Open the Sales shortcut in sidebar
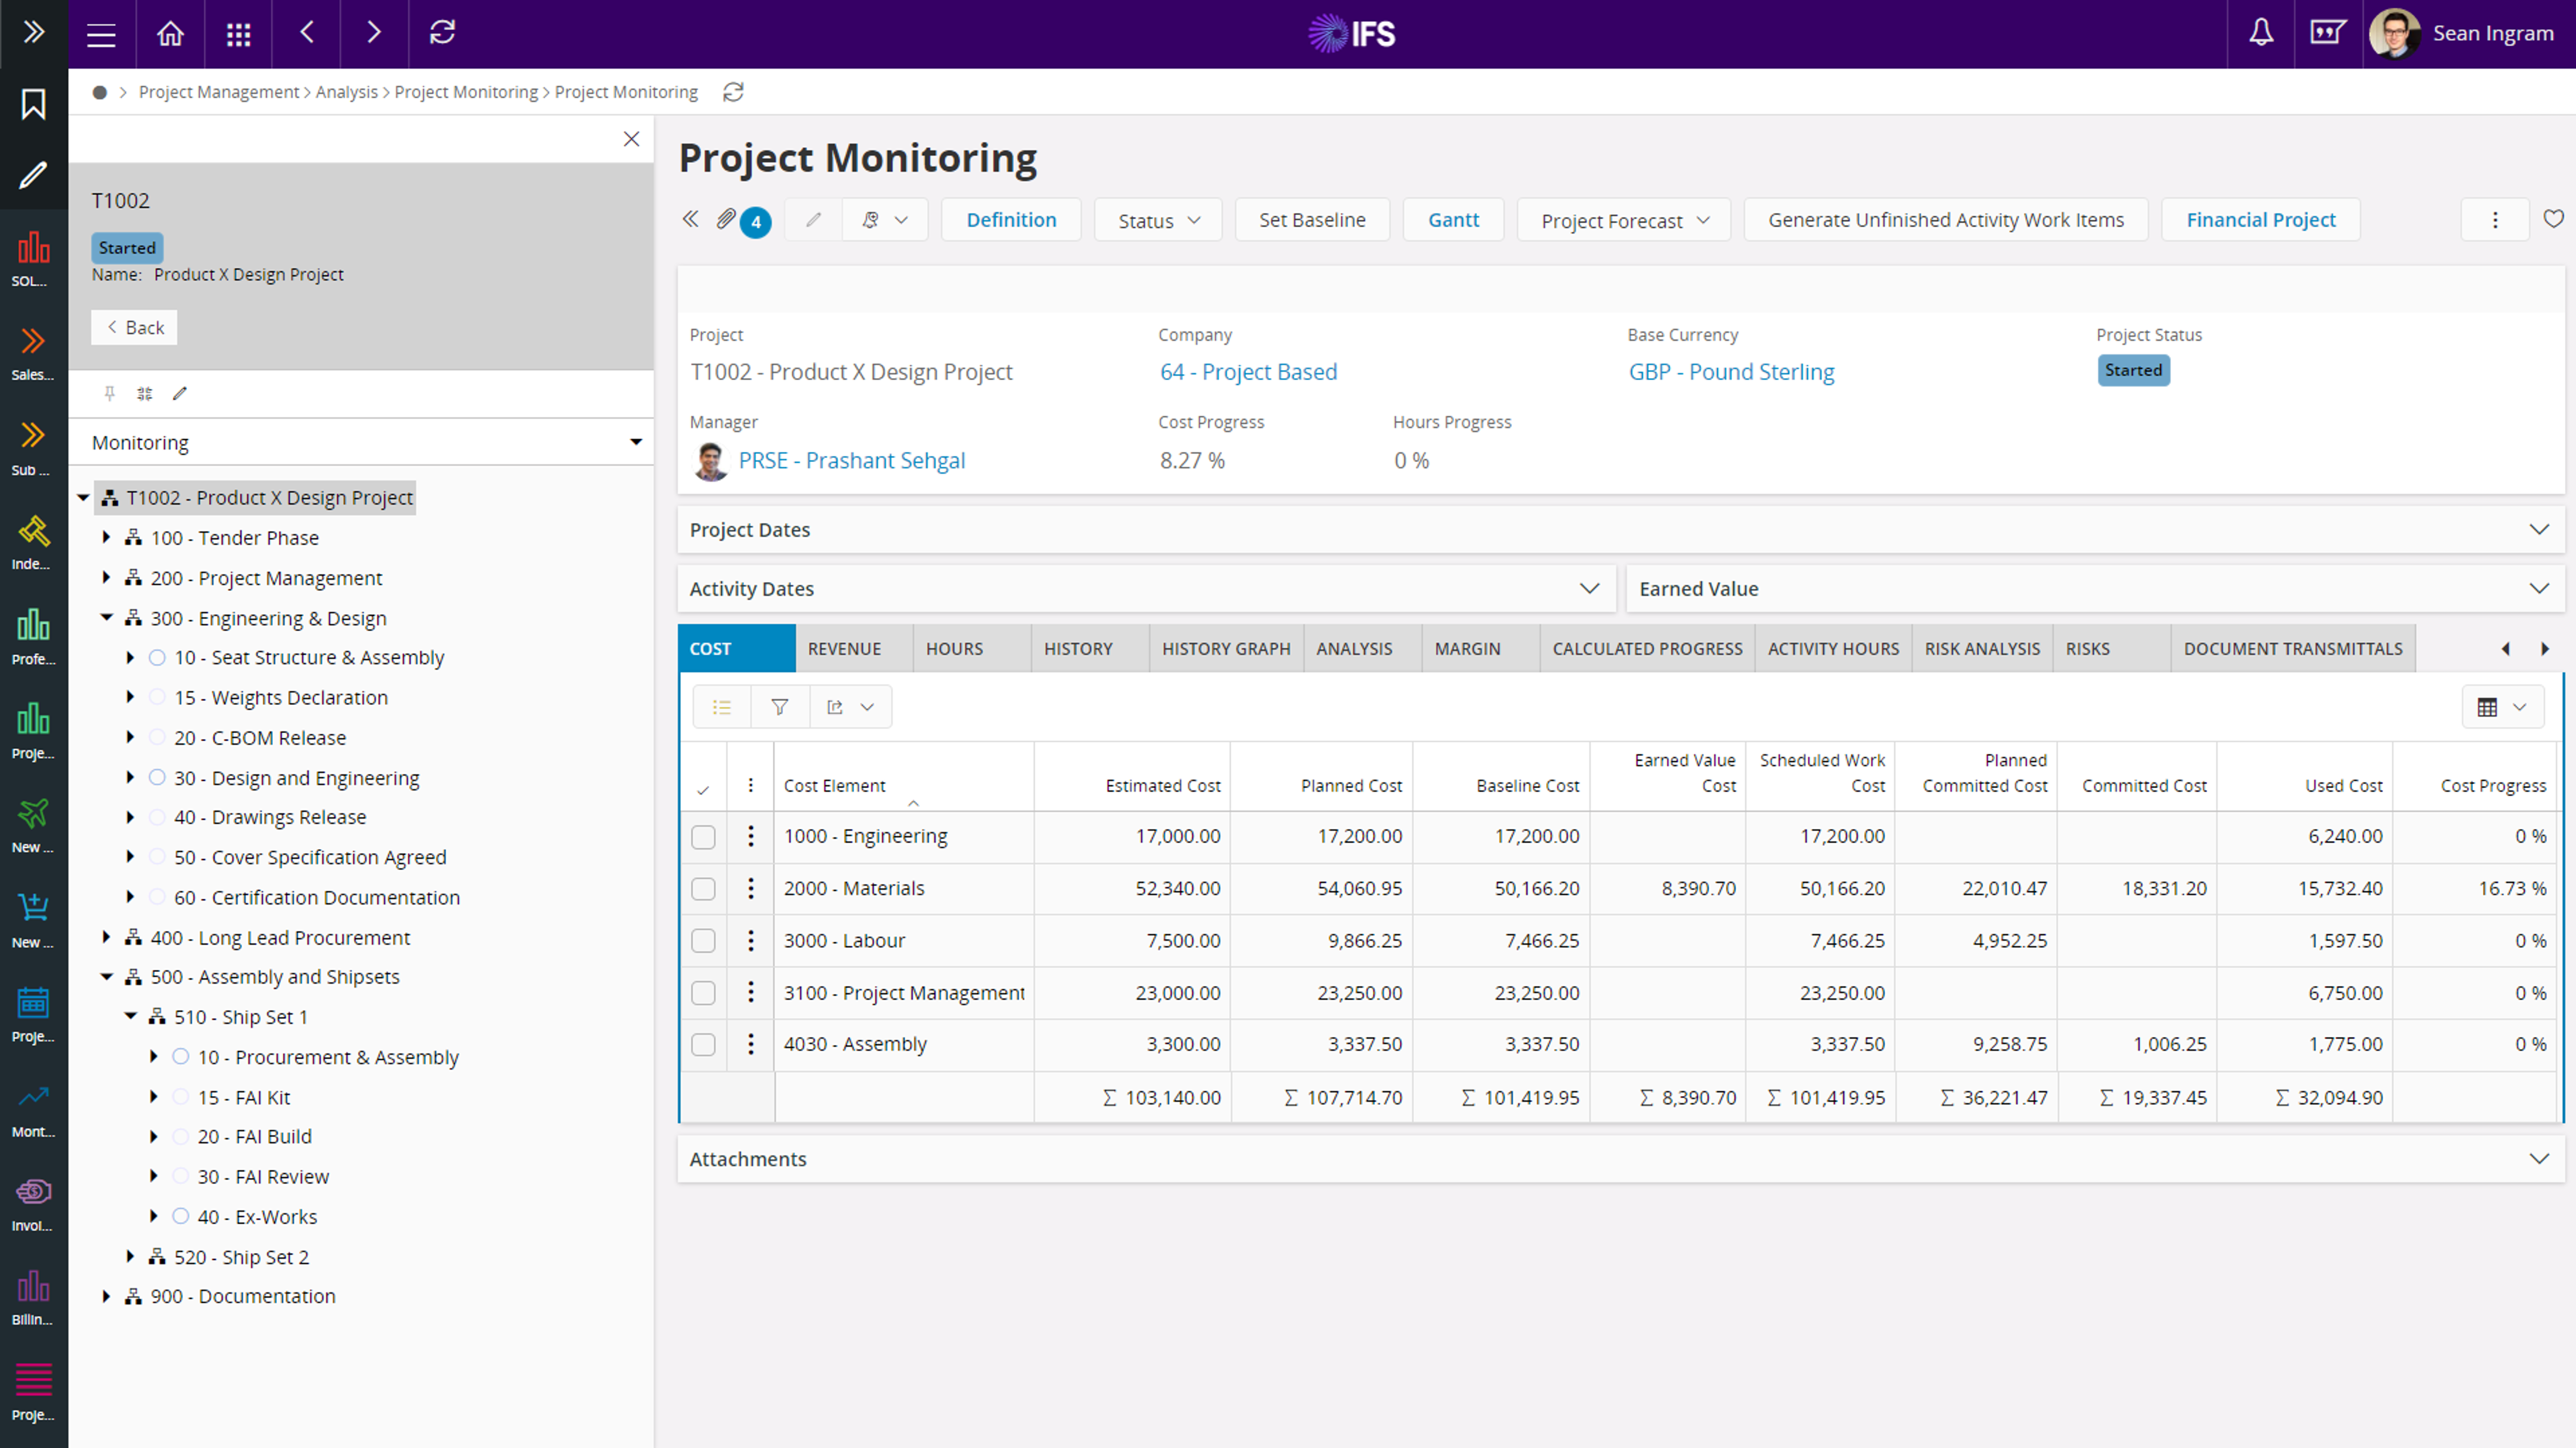 (x=33, y=352)
